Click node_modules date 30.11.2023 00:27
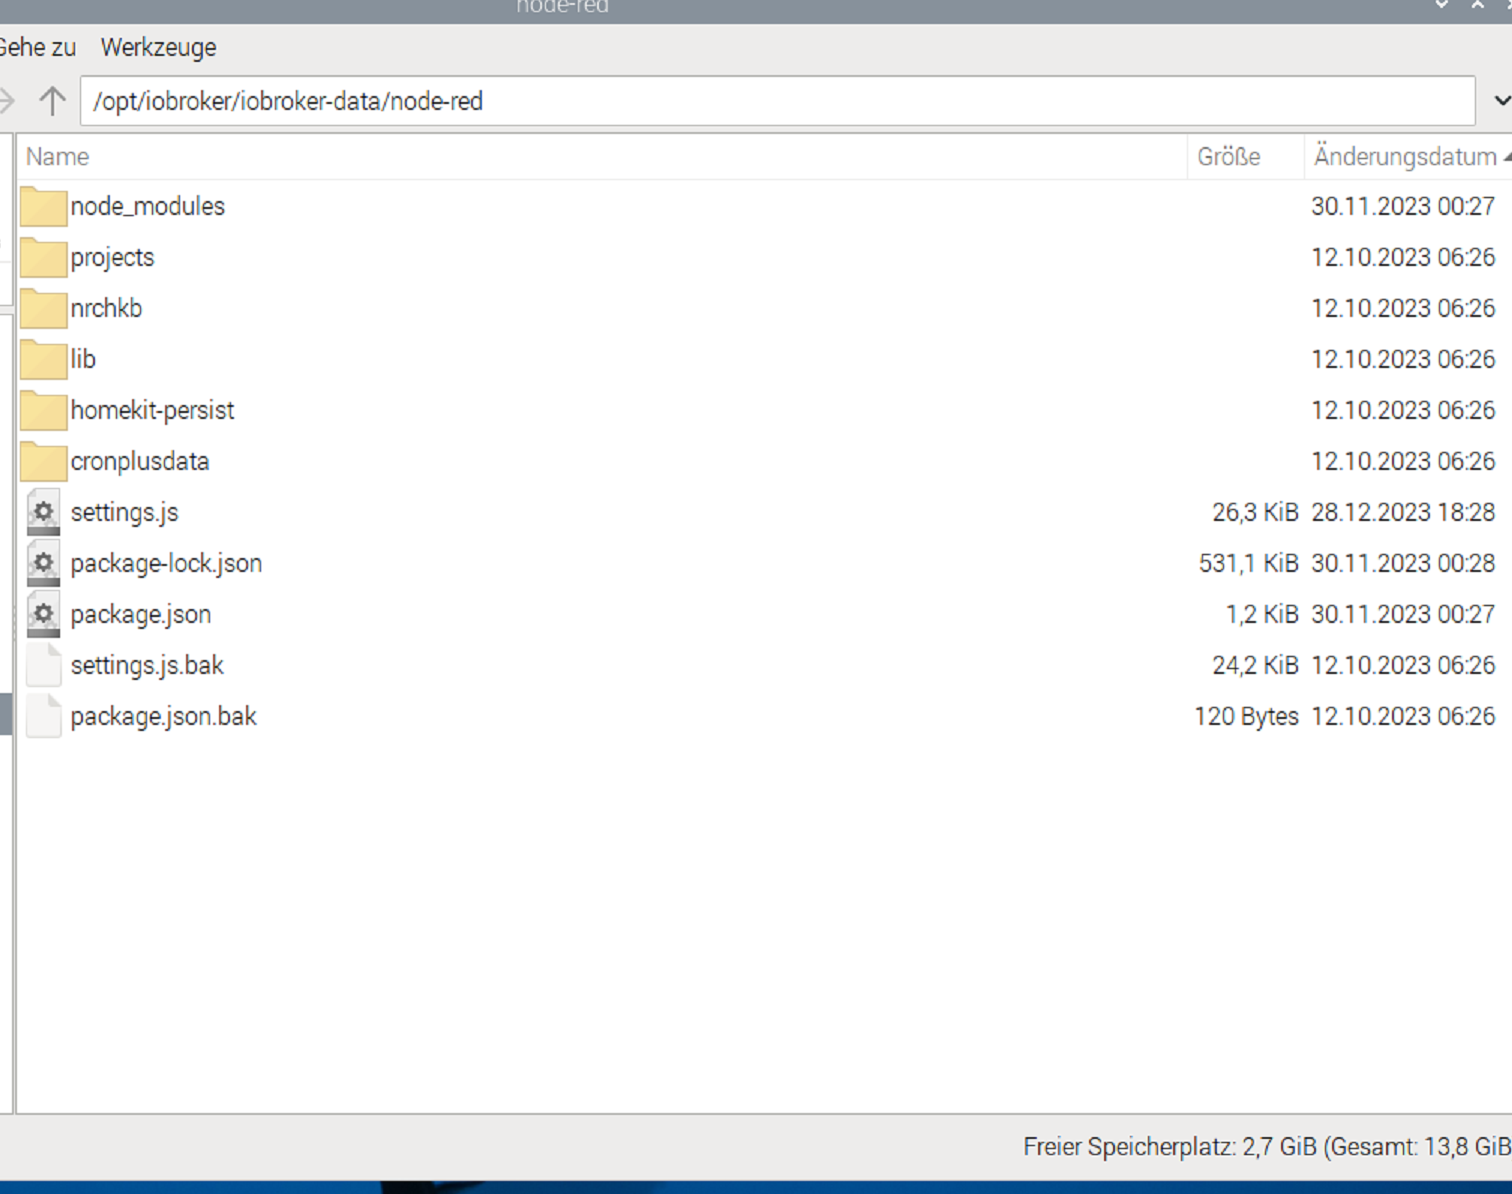 [x=1403, y=206]
